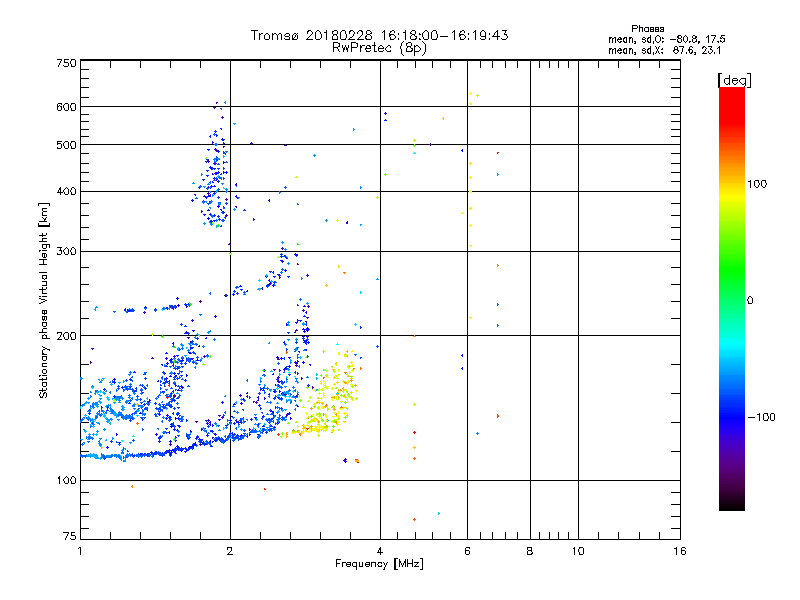Click the "RwPretec (8p)" subtitle
800x600 pixels.
coord(379,48)
